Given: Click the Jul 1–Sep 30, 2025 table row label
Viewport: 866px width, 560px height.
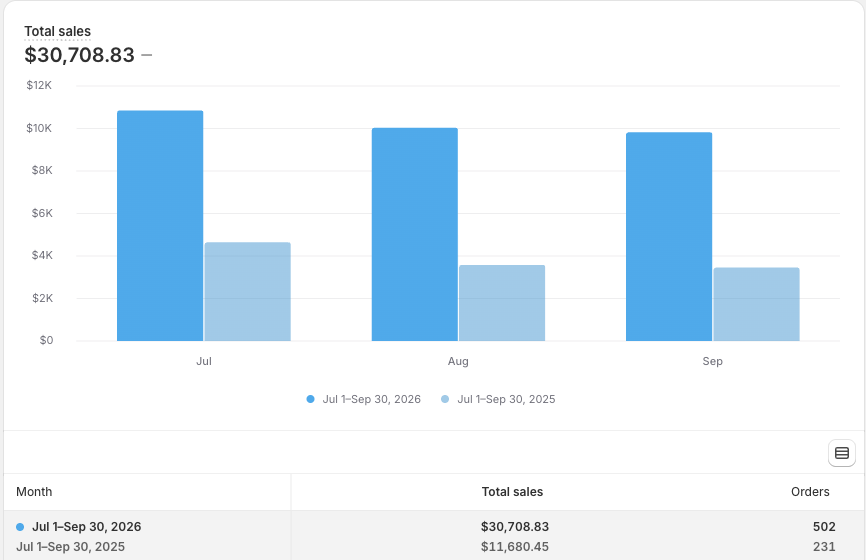Looking at the screenshot, I should pos(71,547).
